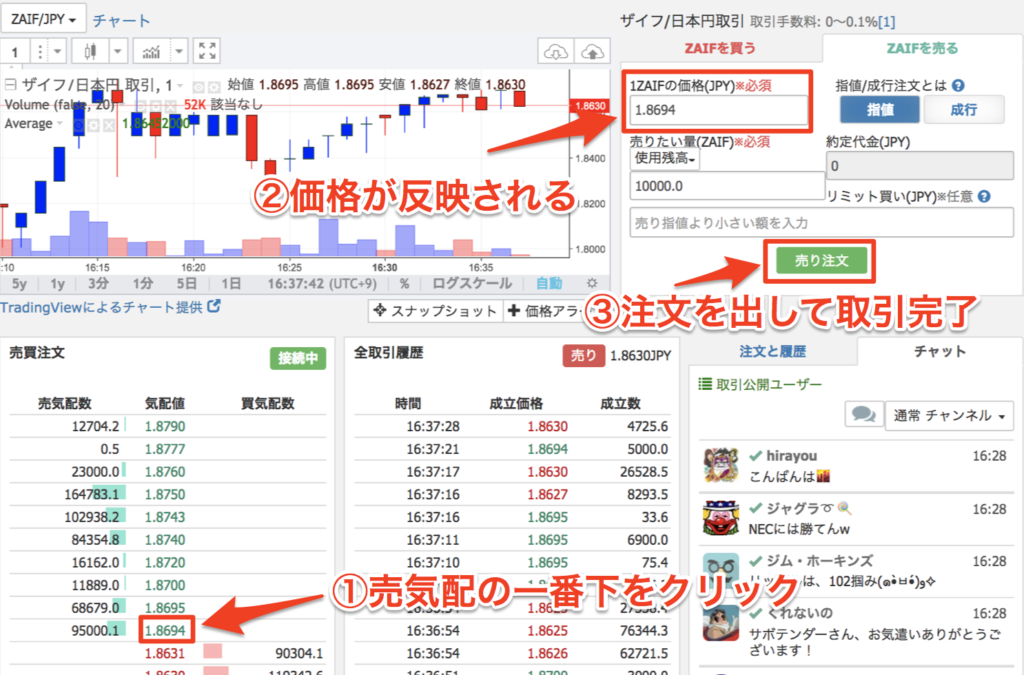Click the リミット買い input field
This screenshot has height=675, width=1024.
point(822,223)
